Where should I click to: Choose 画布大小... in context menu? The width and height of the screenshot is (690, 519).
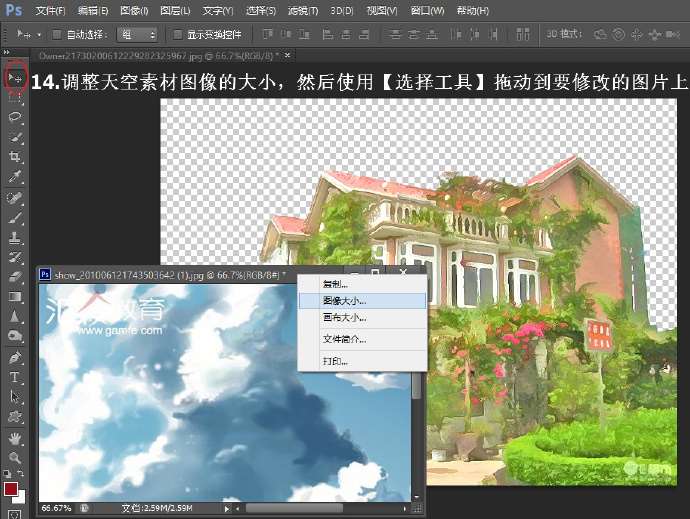click(x=362, y=317)
